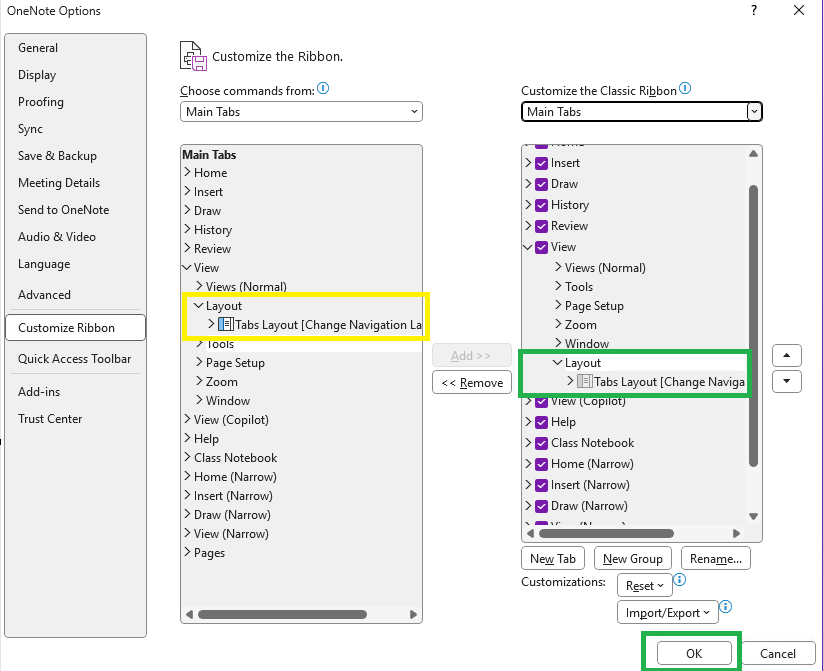The height and width of the screenshot is (671, 824).
Task: Expand Tabs Layout item in the right list
Action: pyautogui.click(x=570, y=381)
